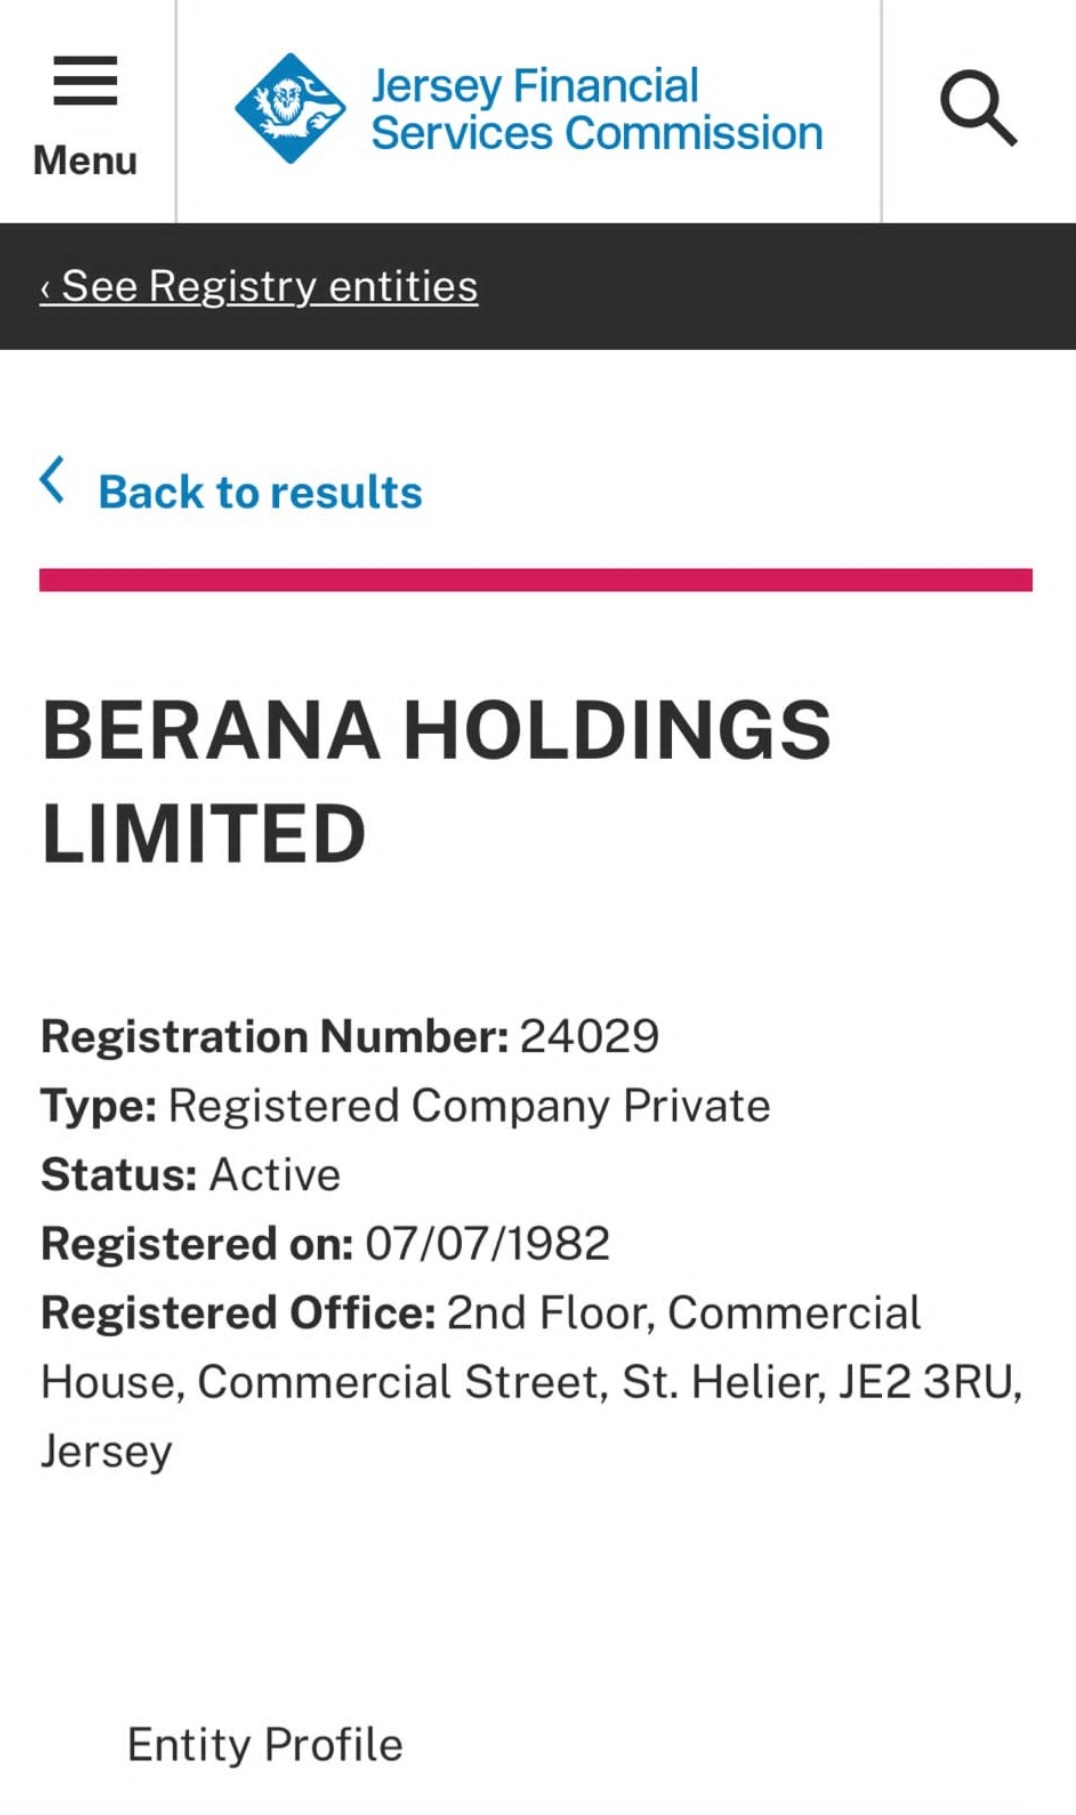The height and width of the screenshot is (1815, 1076).
Task: Click the Registered Office address text
Action: 531,1382
